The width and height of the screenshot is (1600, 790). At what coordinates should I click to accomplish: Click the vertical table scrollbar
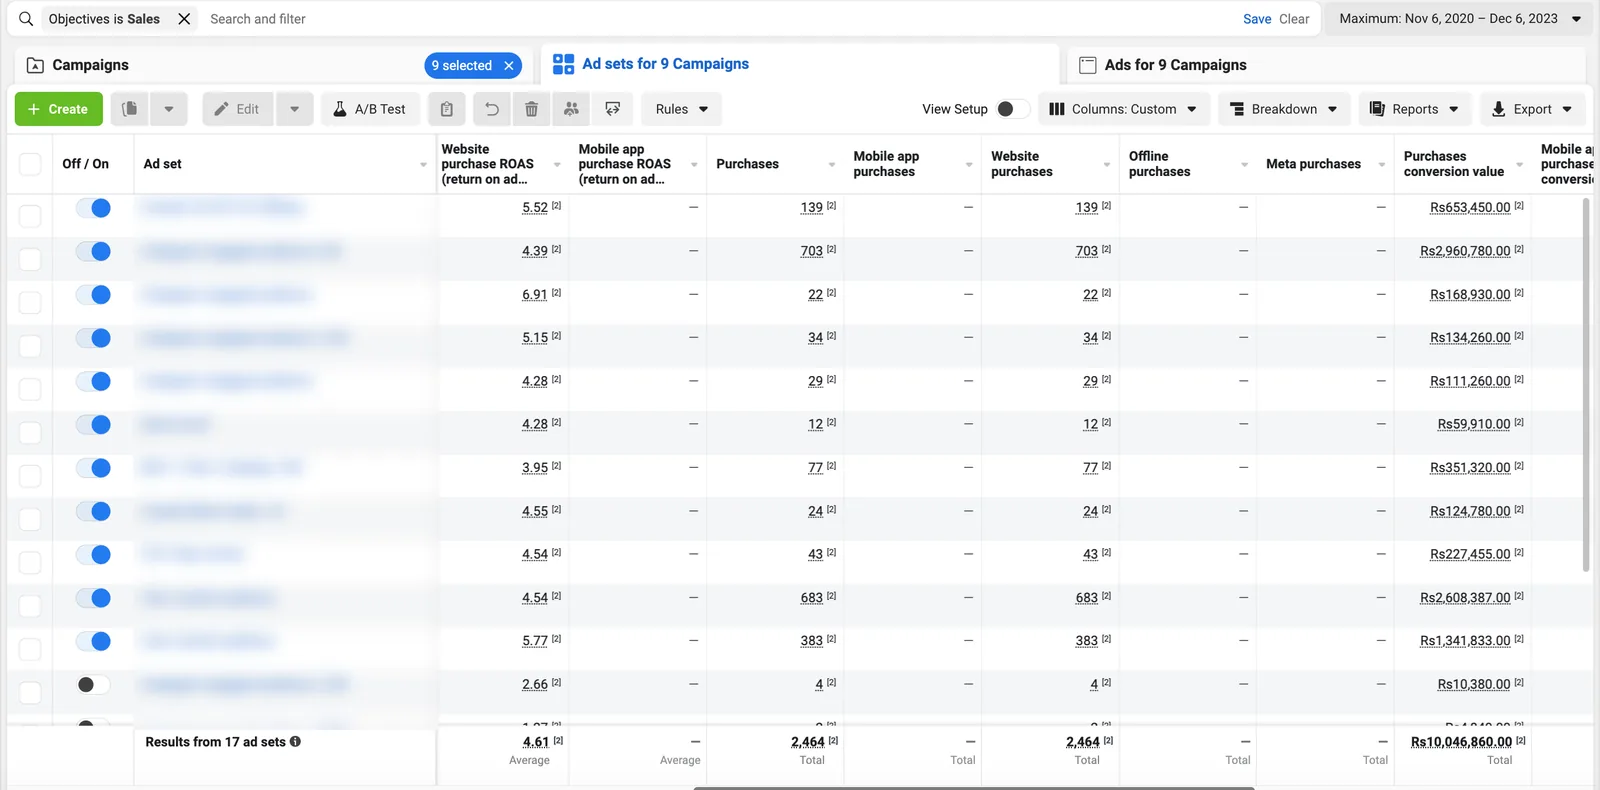pyautogui.click(x=1586, y=385)
